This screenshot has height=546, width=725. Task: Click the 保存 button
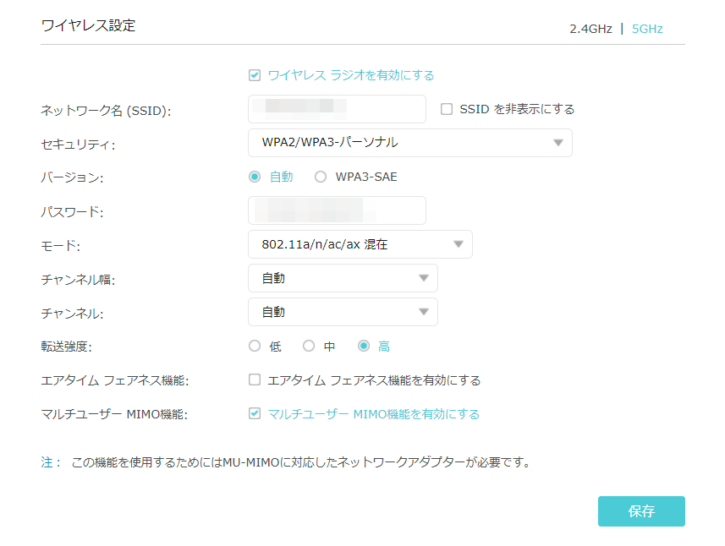(641, 511)
